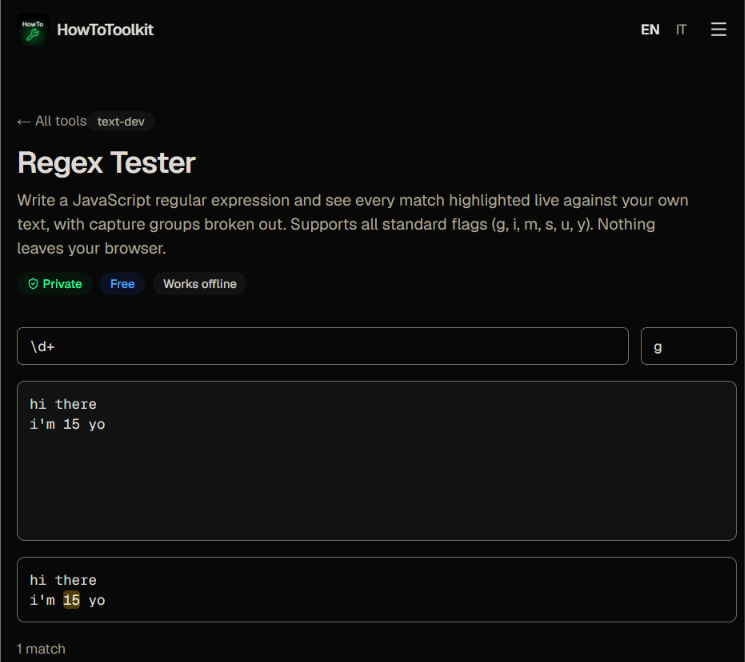745x662 pixels.
Task: Click the HowToToolkit wrench logo icon
Action: (x=33, y=30)
